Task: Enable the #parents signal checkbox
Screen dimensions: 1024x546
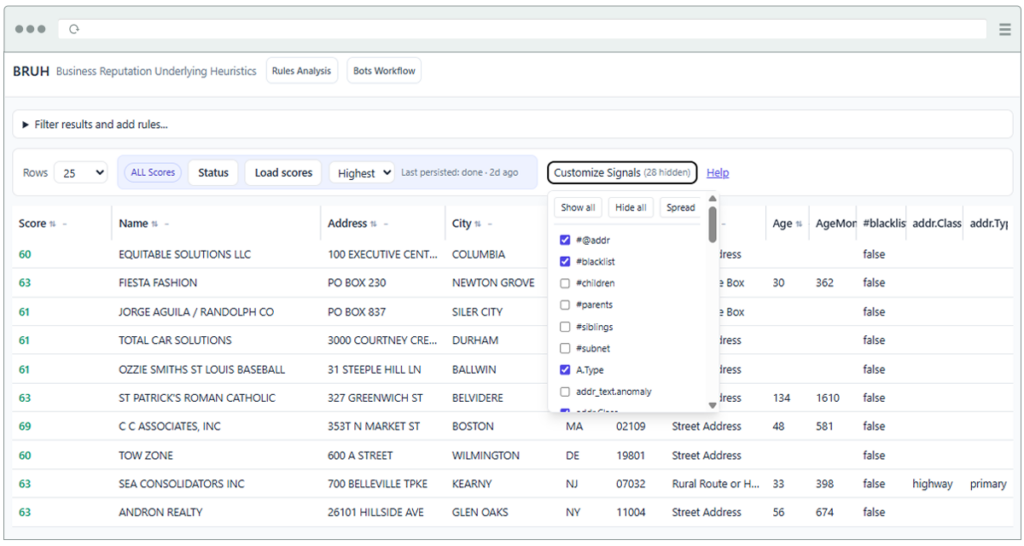Action: [x=565, y=304]
